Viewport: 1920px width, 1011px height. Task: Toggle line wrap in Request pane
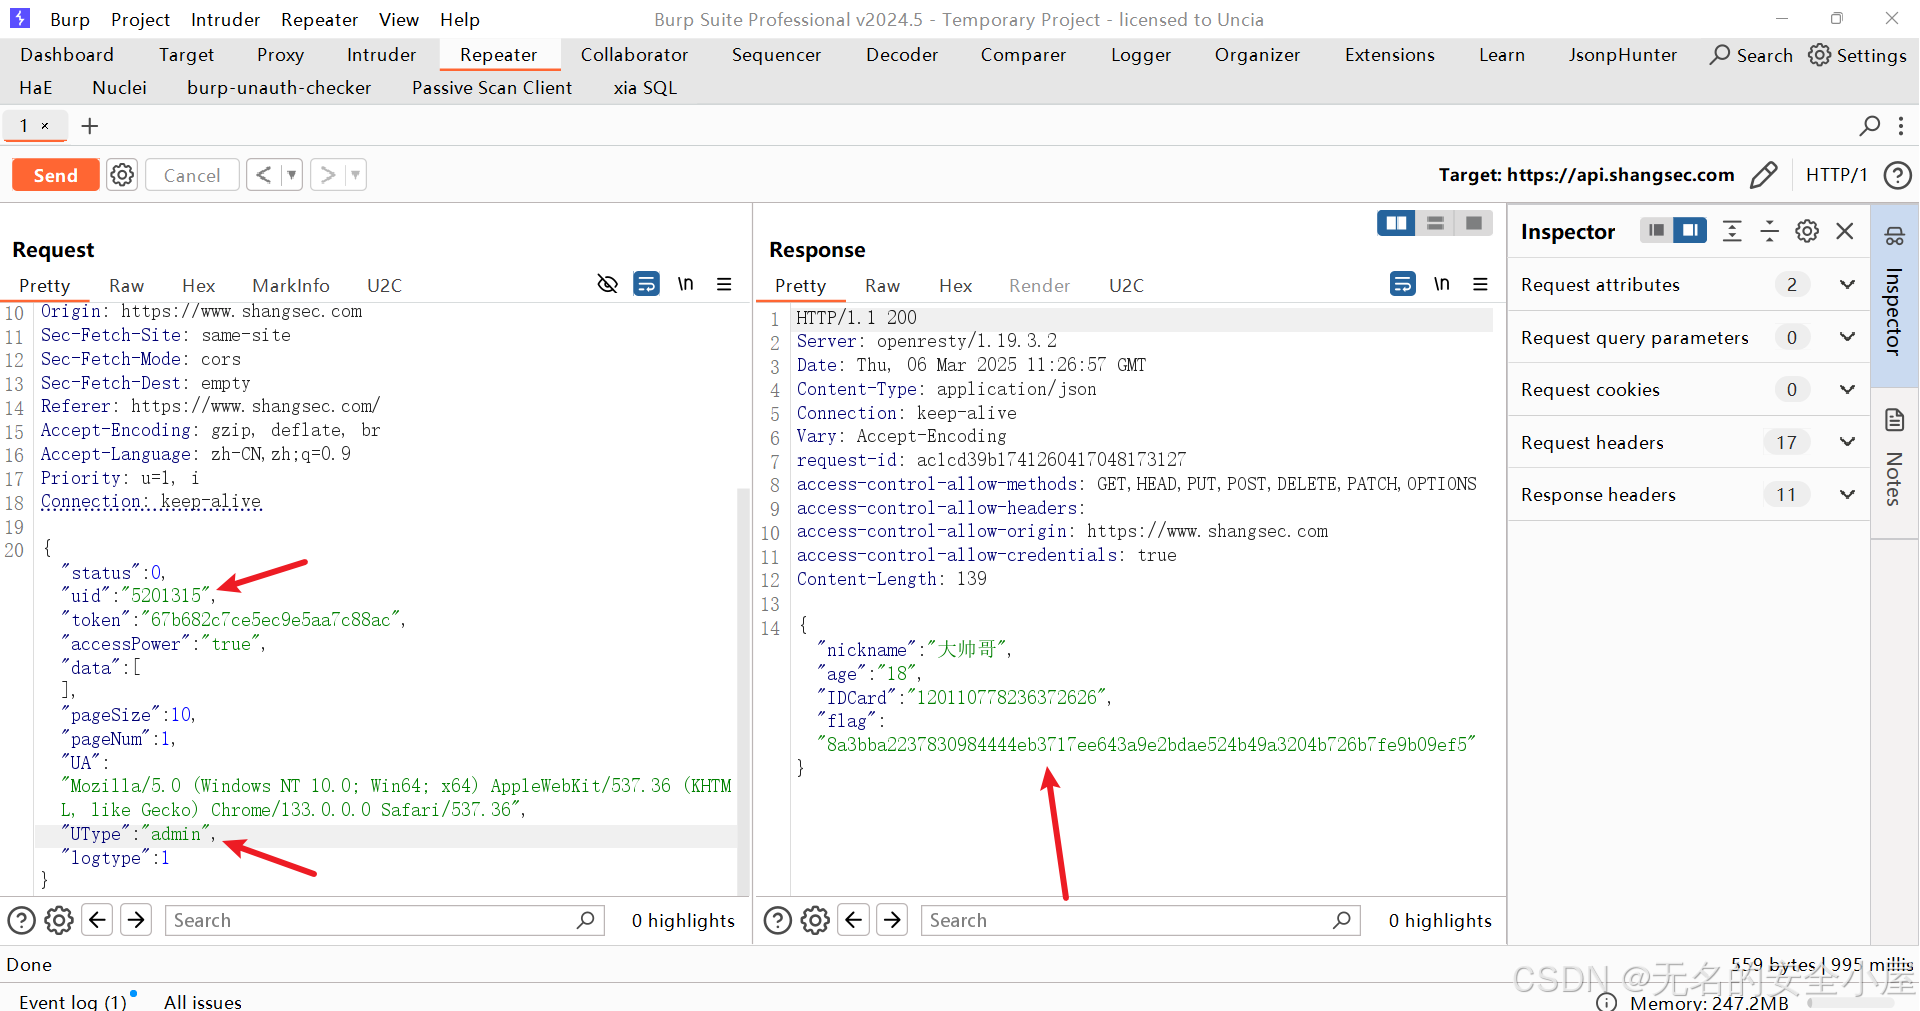pos(647,284)
